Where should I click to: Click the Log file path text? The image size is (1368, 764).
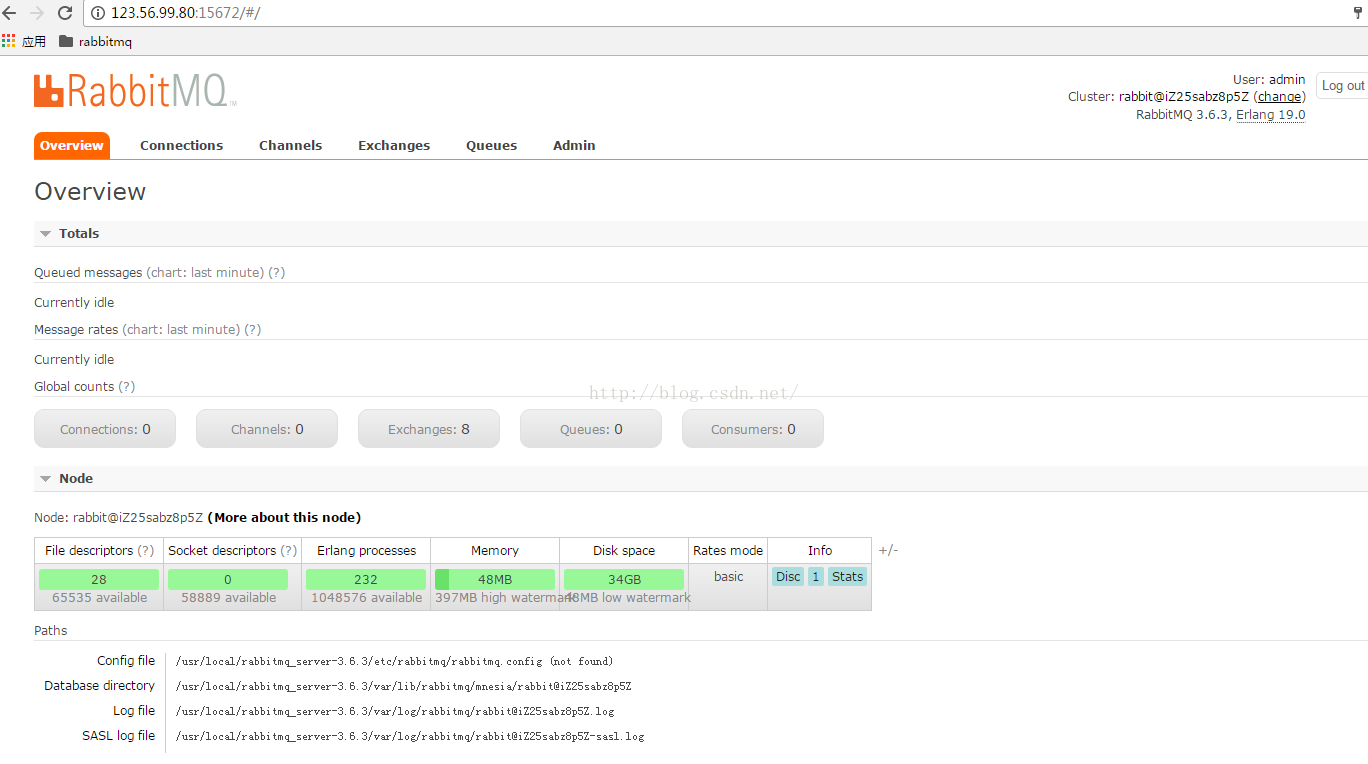[395, 711]
